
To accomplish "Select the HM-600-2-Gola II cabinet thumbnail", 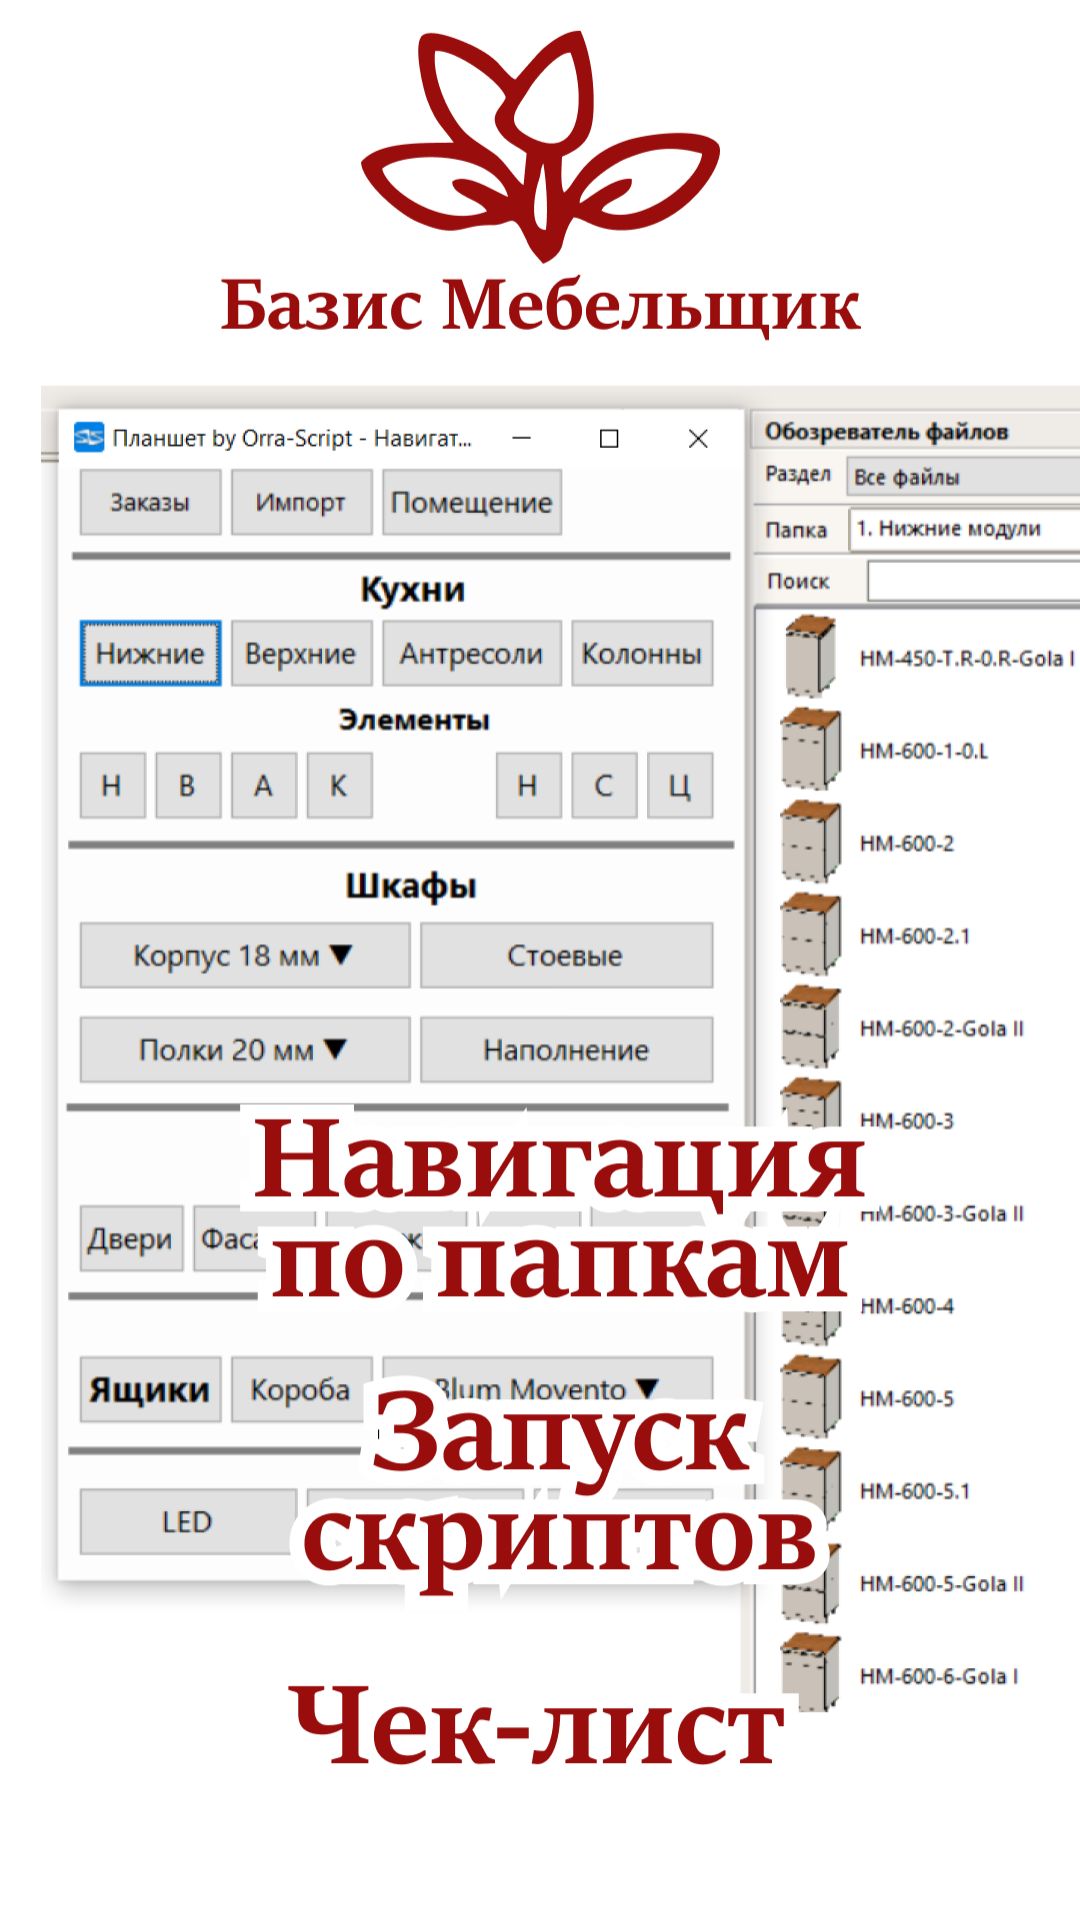I will 810,1027.
